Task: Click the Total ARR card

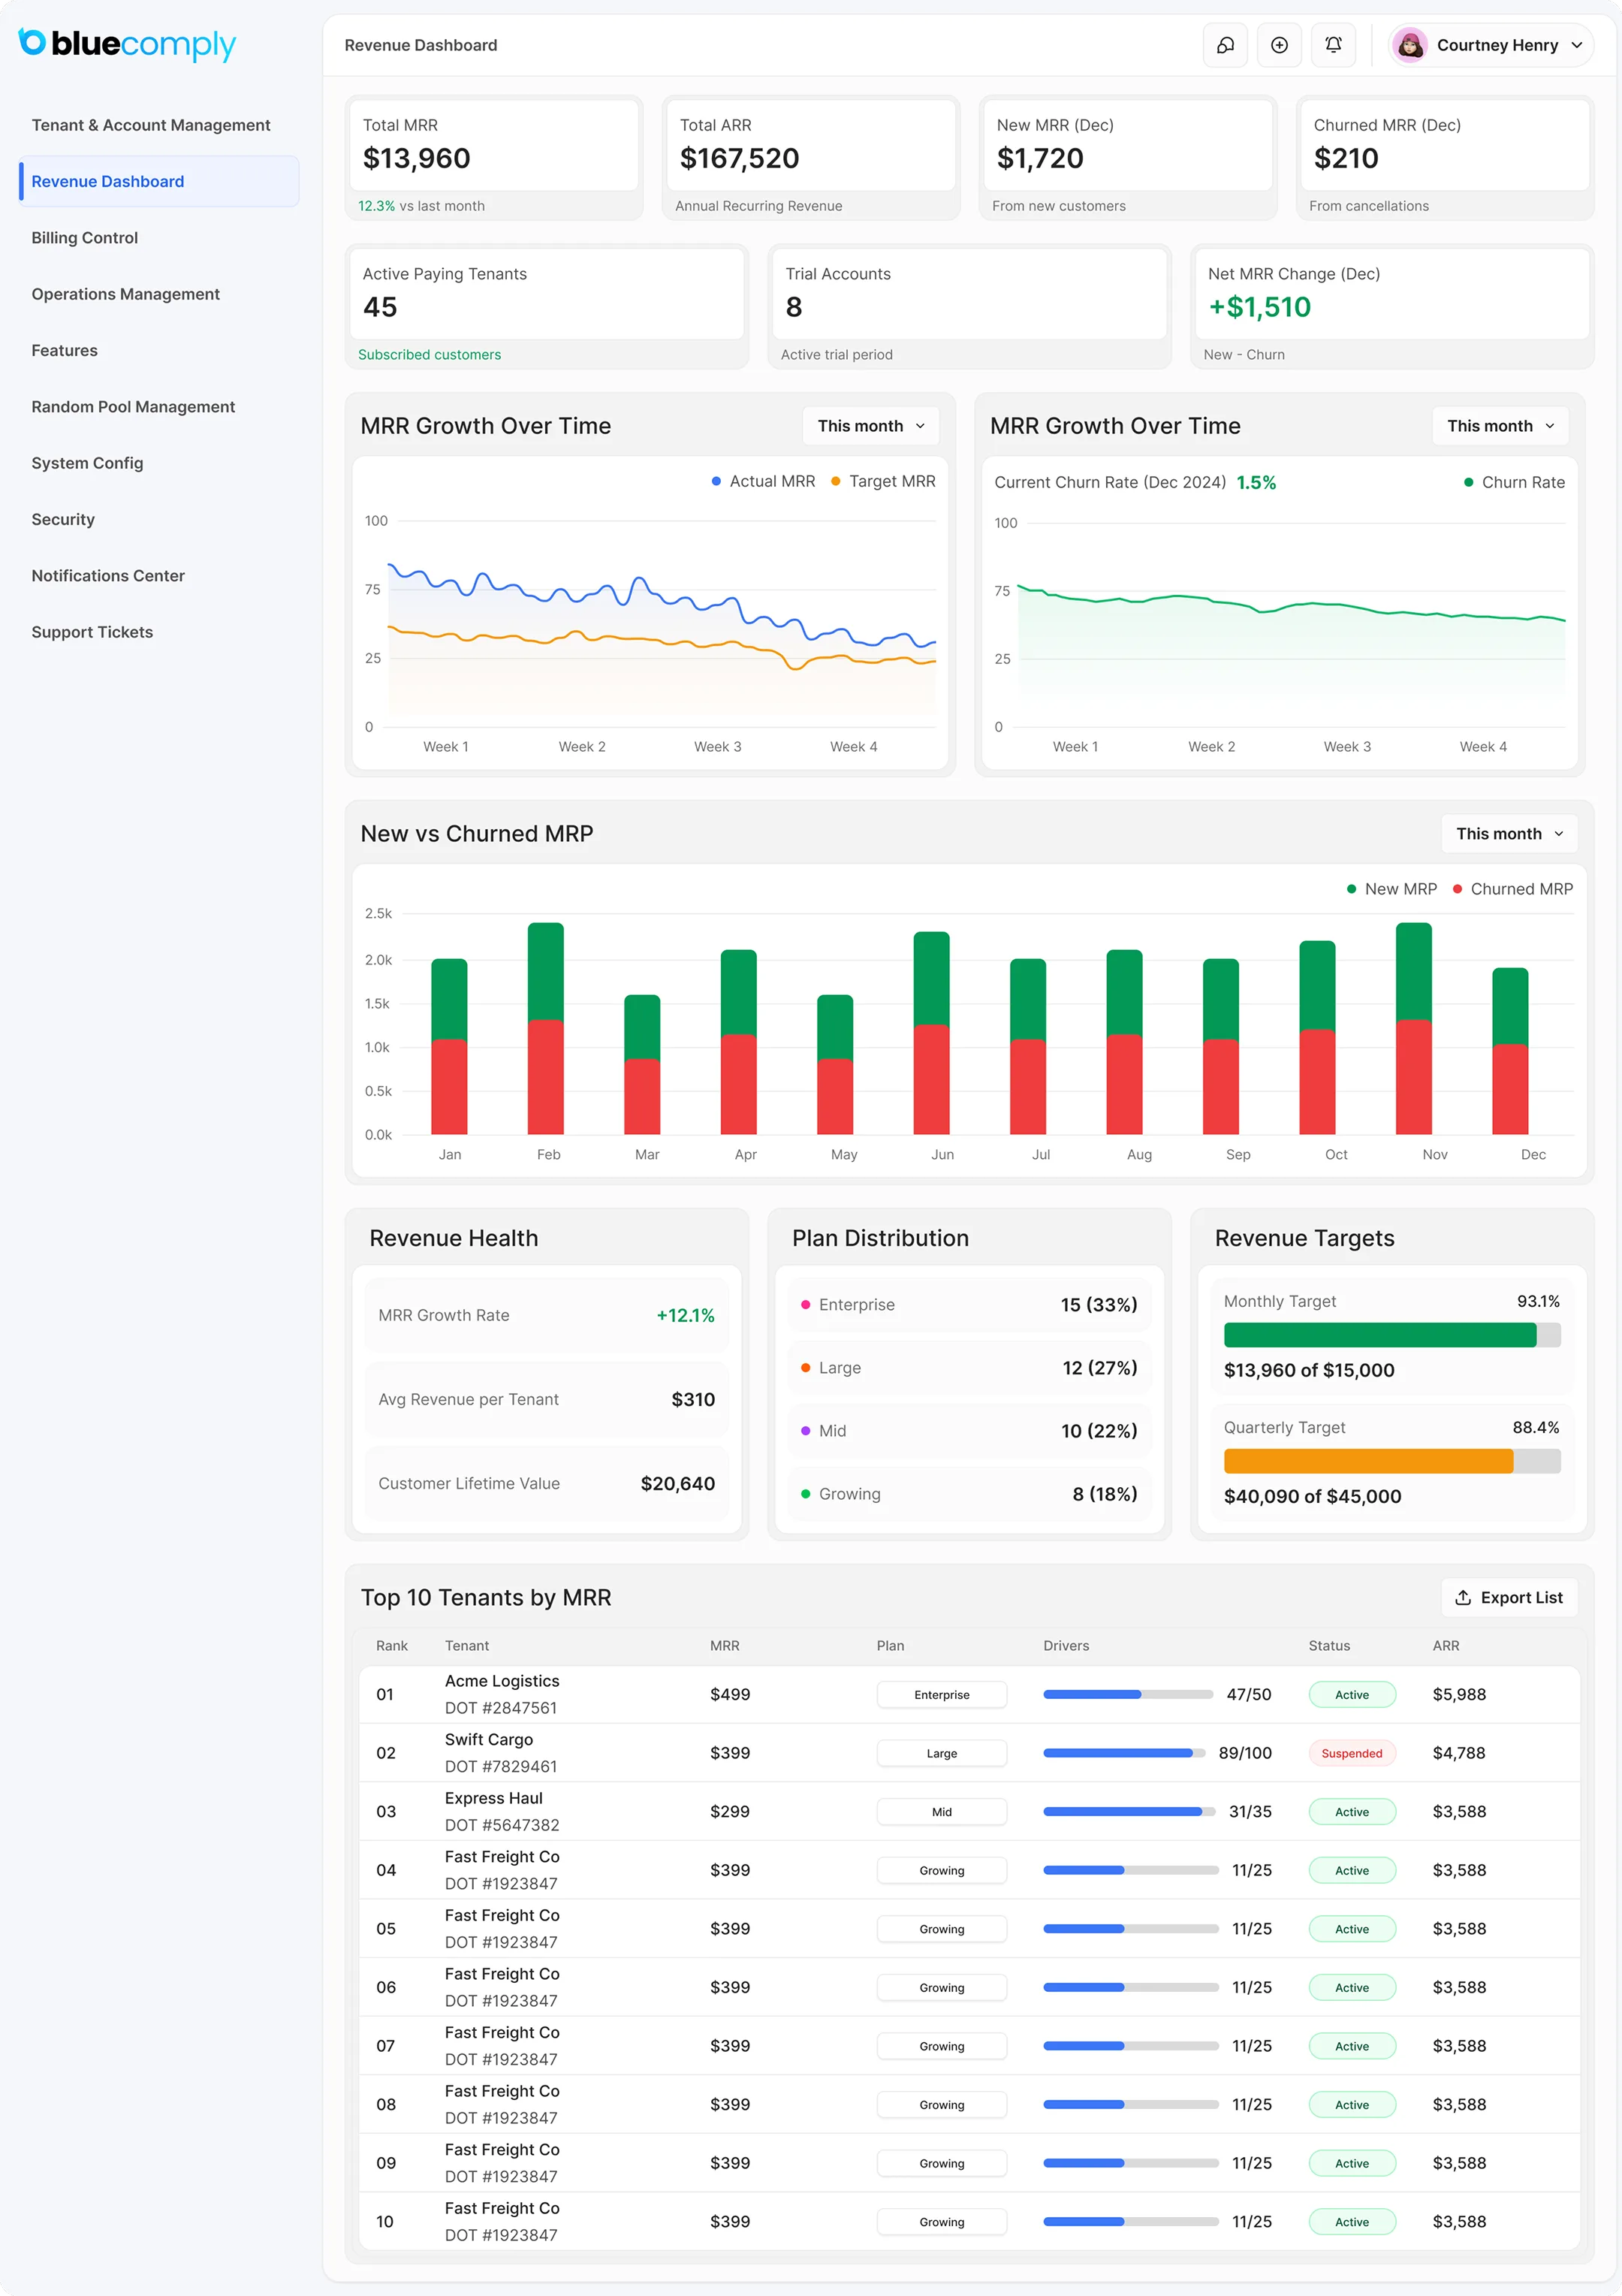Action: pyautogui.click(x=811, y=158)
